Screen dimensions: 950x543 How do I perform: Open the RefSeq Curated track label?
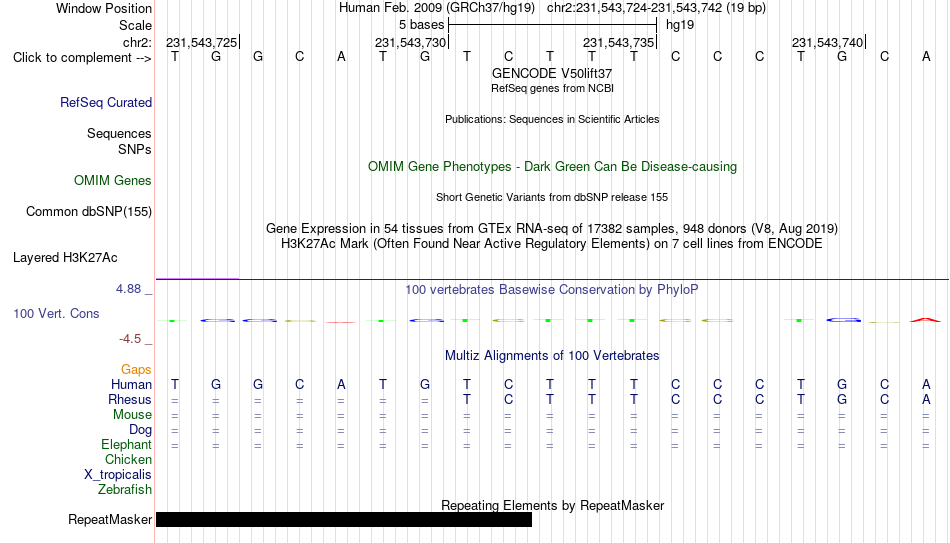coord(106,102)
